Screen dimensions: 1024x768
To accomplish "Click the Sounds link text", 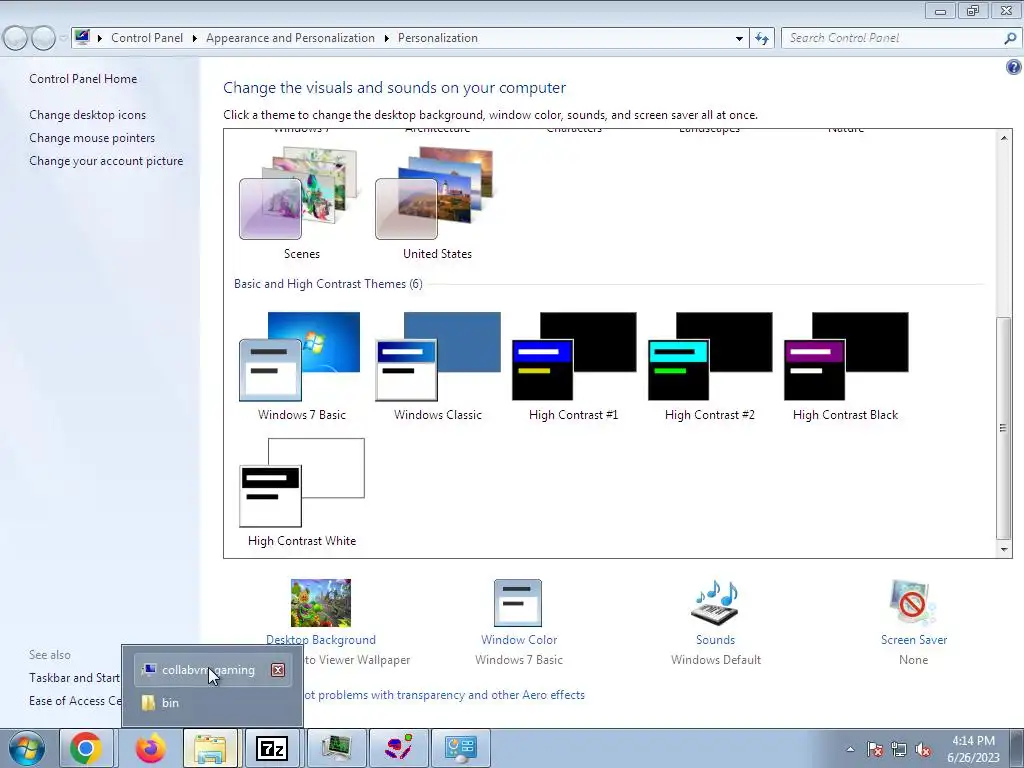I will pos(715,640).
